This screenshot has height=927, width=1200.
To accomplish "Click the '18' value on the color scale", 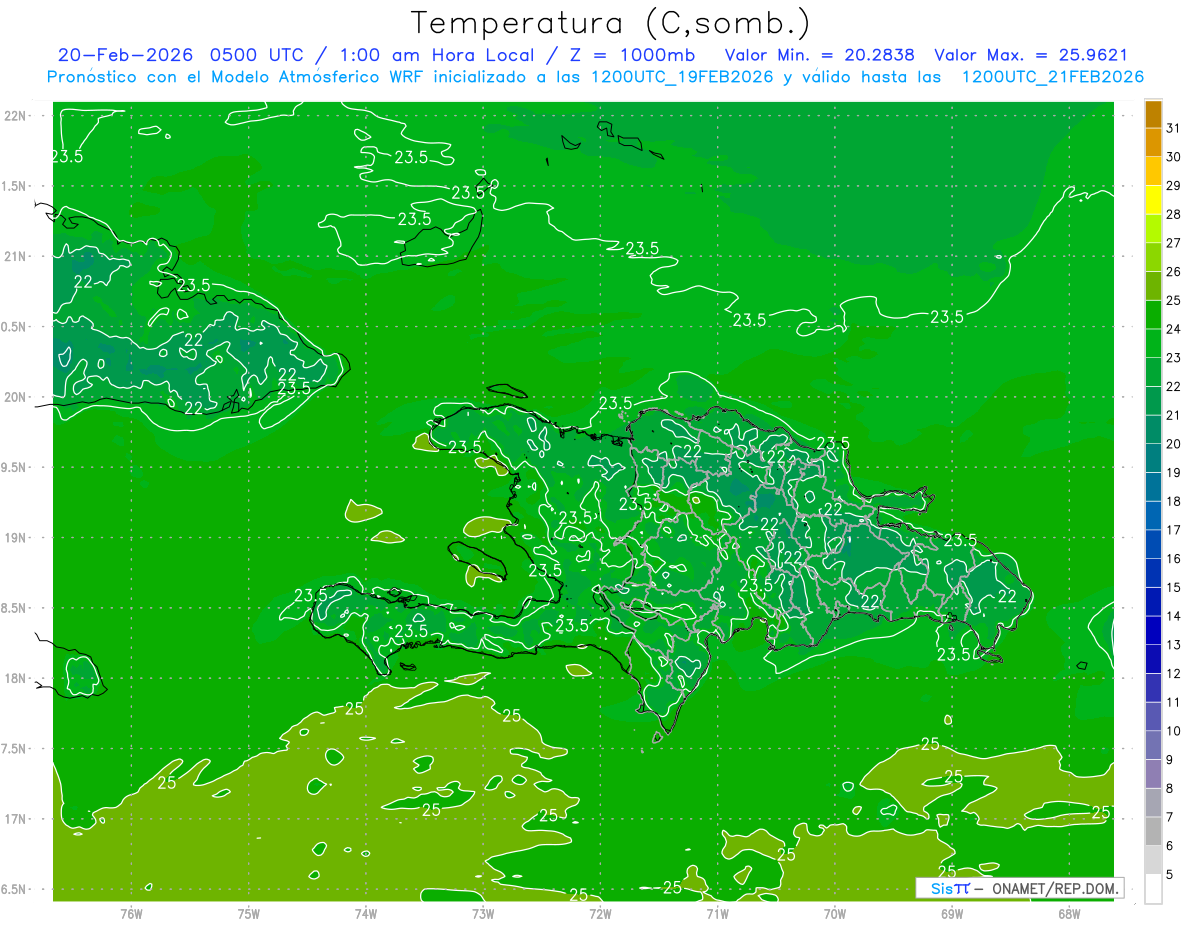I will click(x=1174, y=502).
